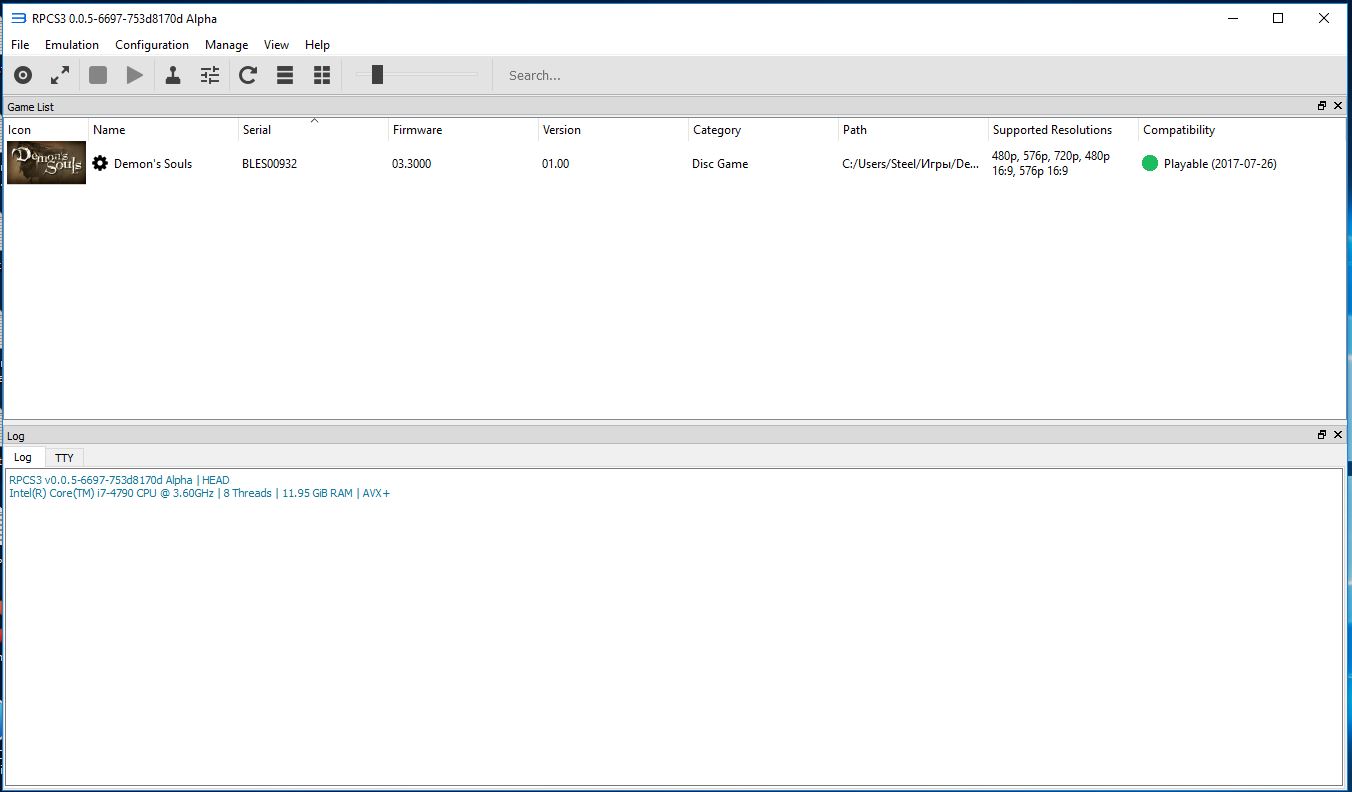Image resolution: width=1352 pixels, height=792 pixels.
Task: Open the Emulation menu
Action: click(72, 45)
